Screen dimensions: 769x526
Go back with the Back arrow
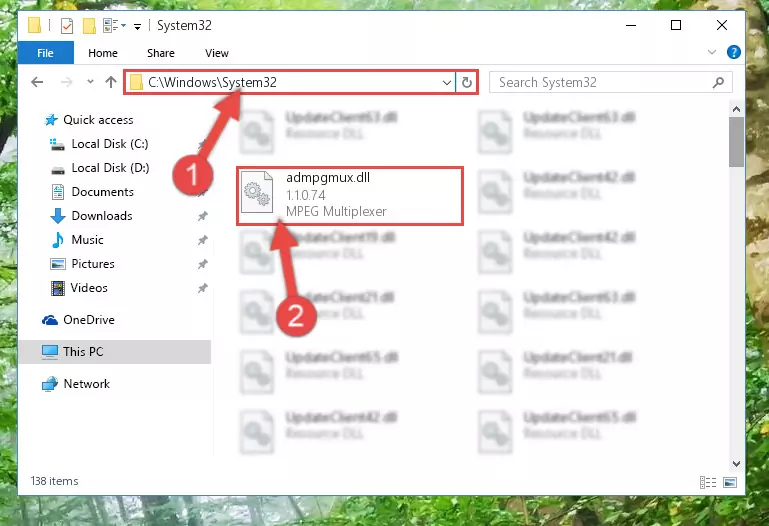37,82
